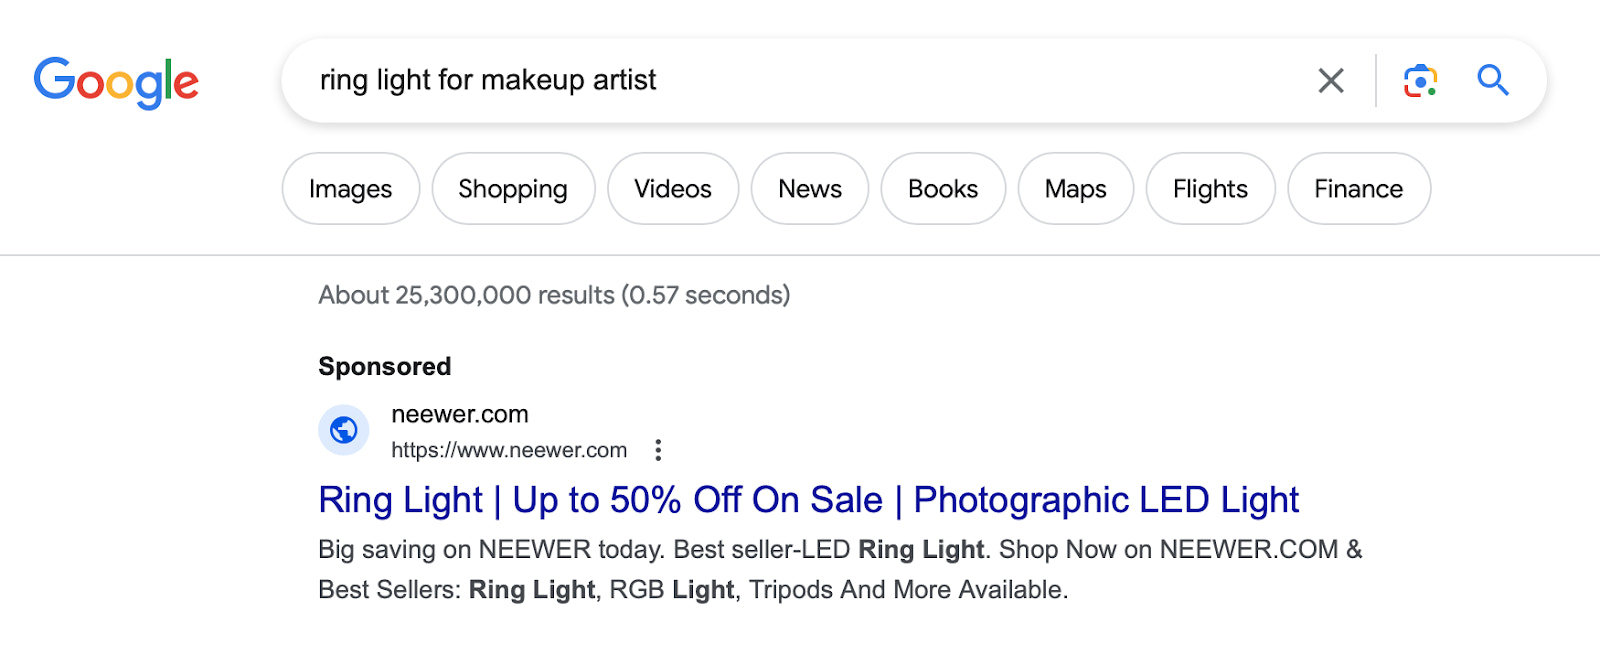Select the News results filter
Screen dimensions: 1600x655
pyautogui.click(x=809, y=188)
